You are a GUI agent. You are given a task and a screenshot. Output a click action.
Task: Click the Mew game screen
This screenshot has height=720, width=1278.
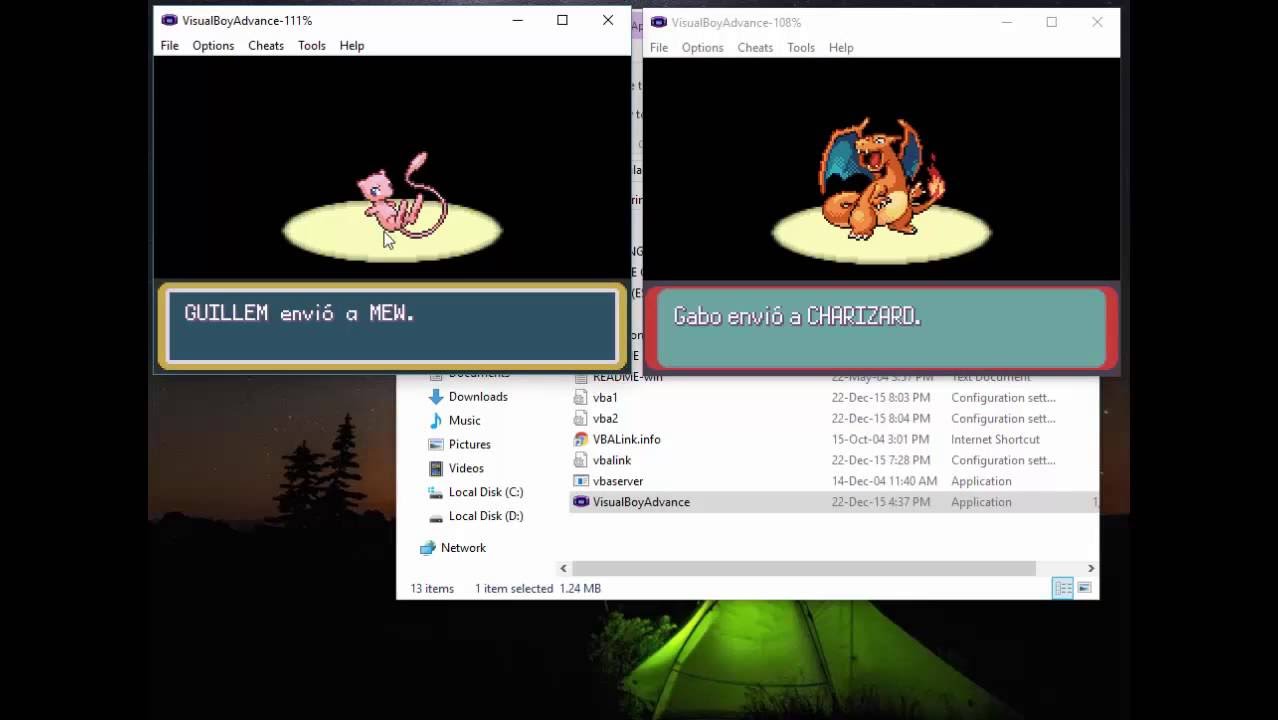[x=392, y=168]
